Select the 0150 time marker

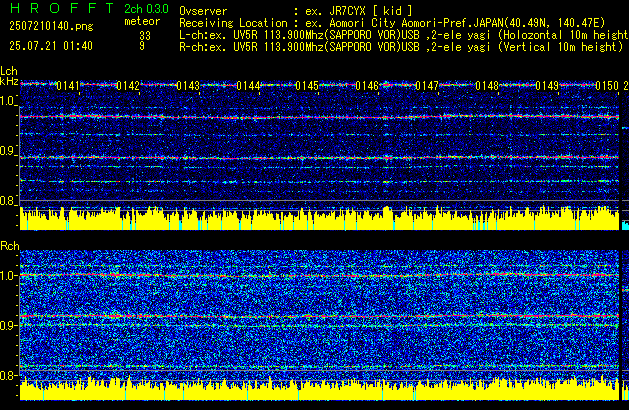point(607,86)
